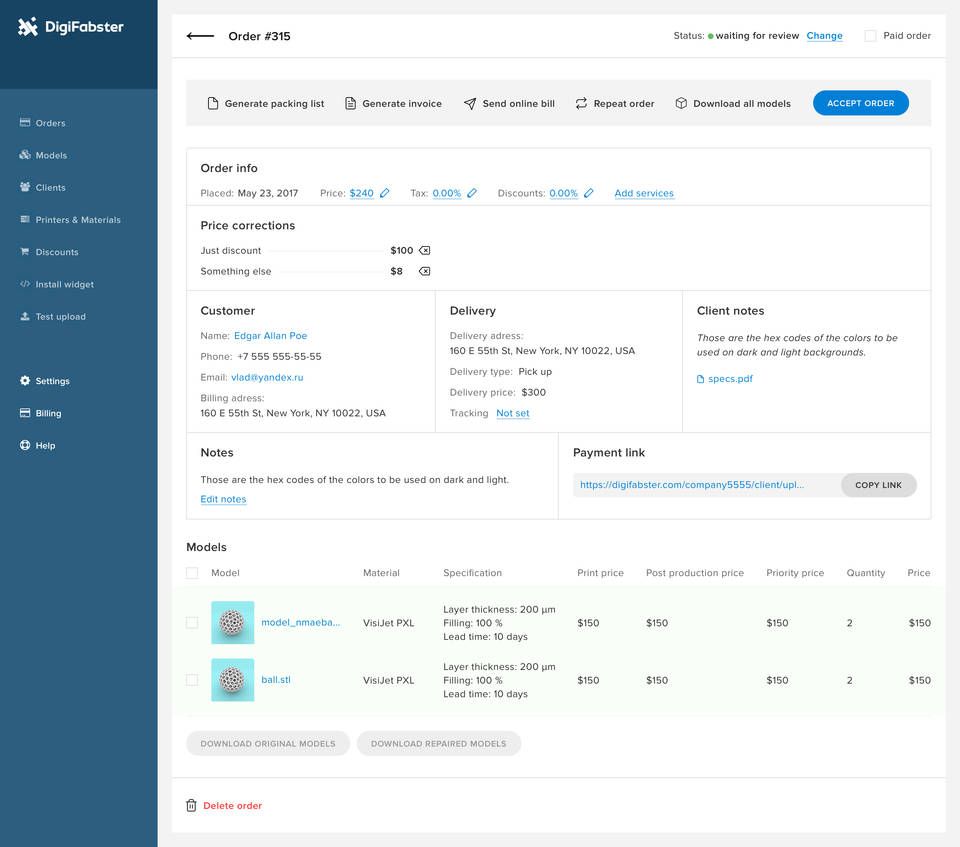Delete the Something else correction
This screenshot has height=847, width=960.
click(424, 271)
